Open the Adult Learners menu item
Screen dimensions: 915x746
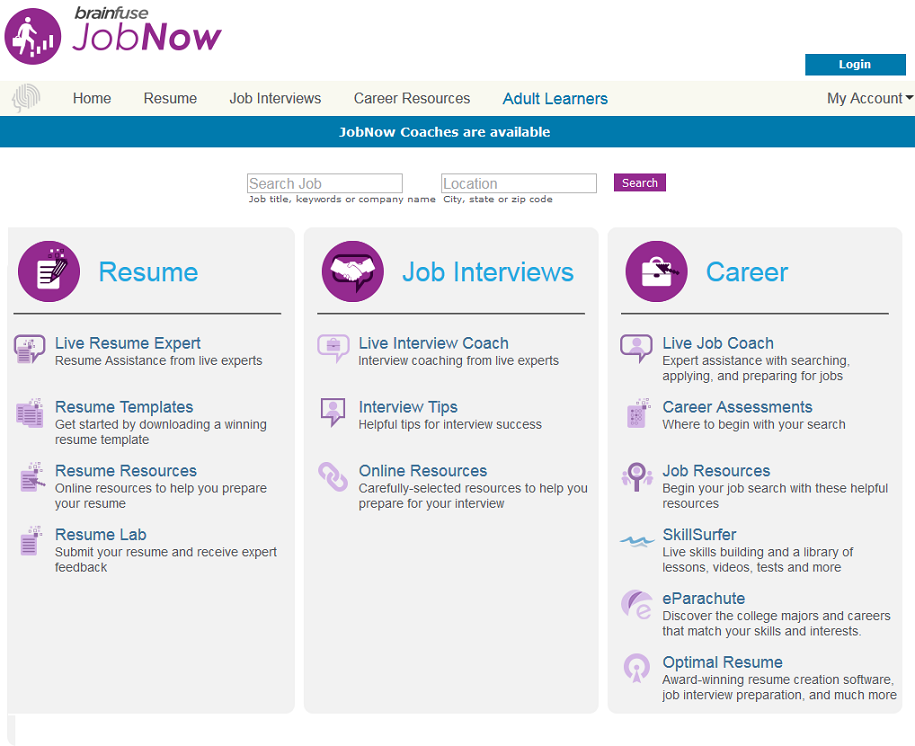(x=555, y=98)
